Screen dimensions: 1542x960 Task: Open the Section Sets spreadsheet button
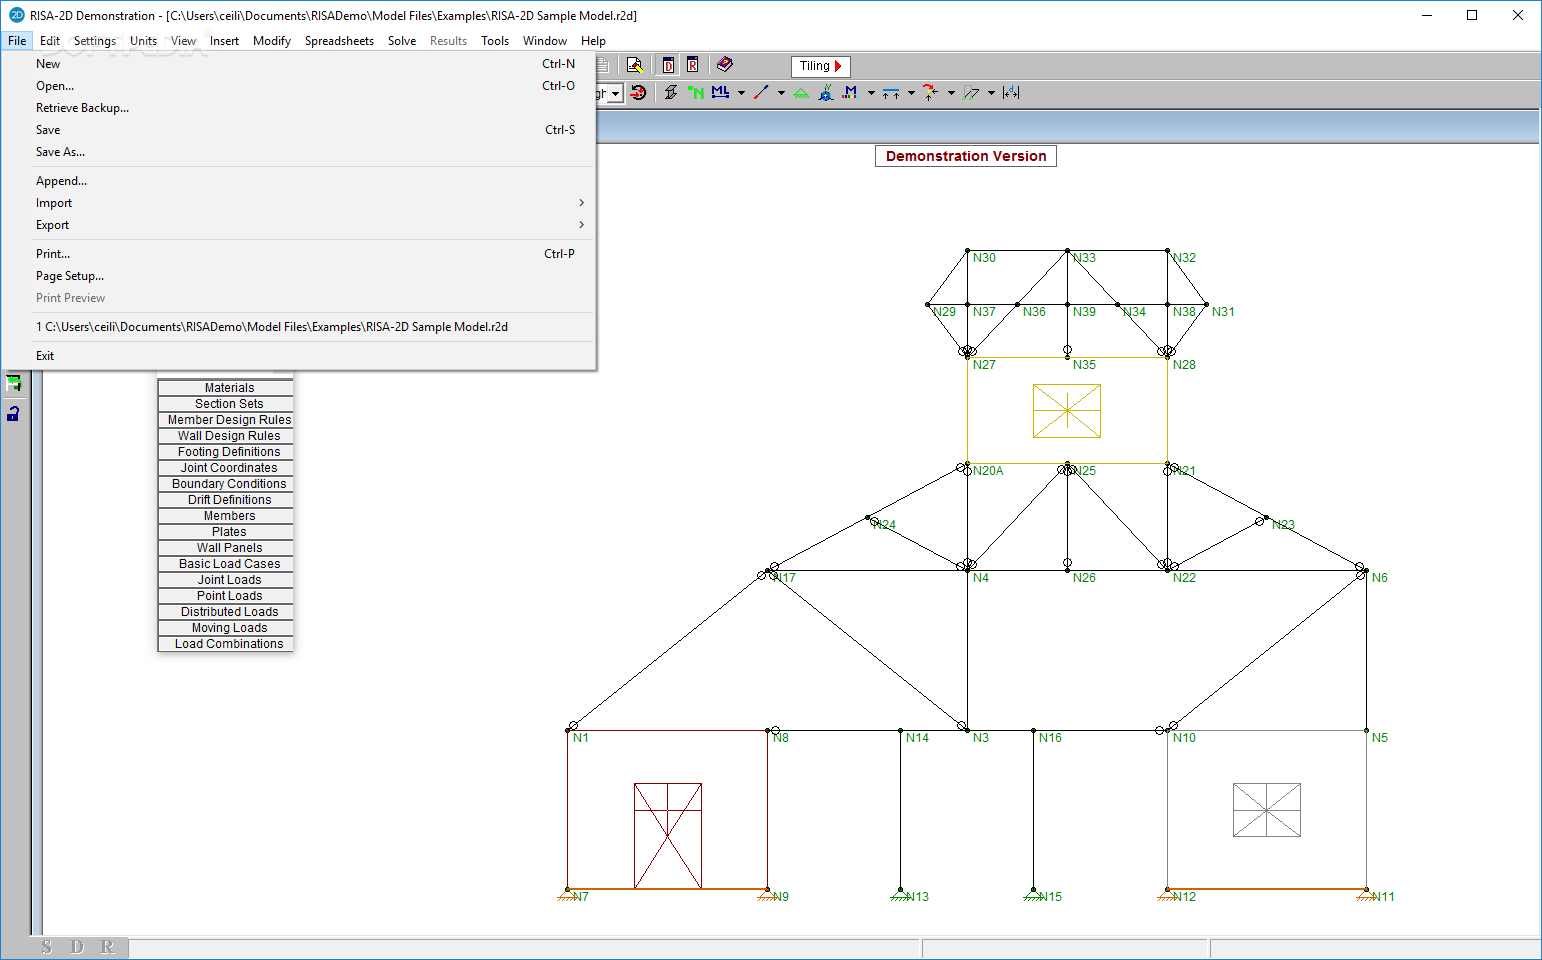(x=226, y=404)
